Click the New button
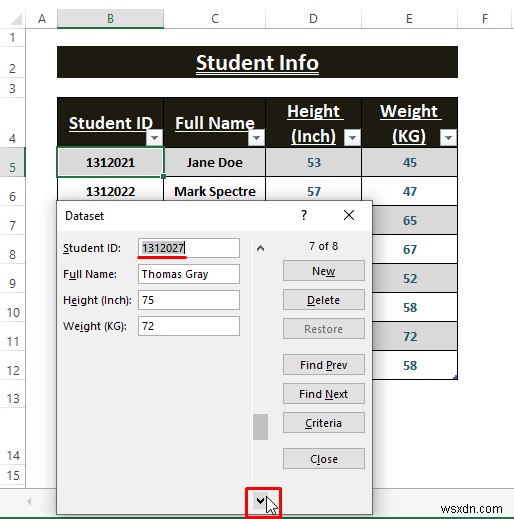This screenshot has width=514, height=519. [324, 271]
